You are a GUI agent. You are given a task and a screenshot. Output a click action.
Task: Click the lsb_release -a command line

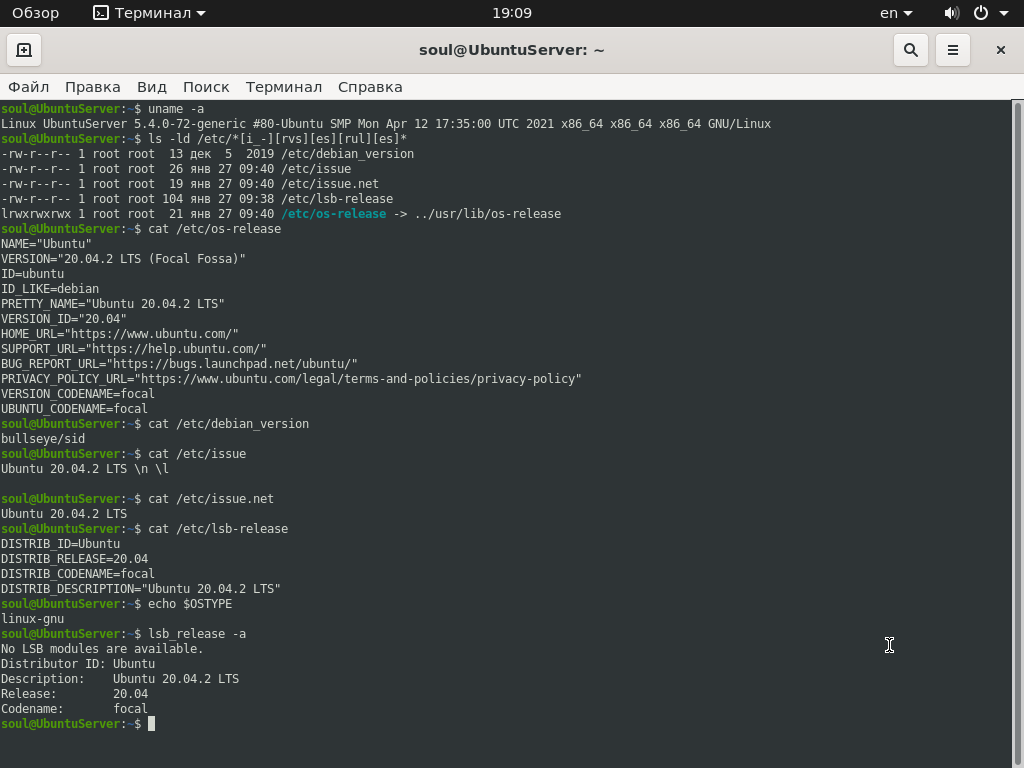pos(123,635)
